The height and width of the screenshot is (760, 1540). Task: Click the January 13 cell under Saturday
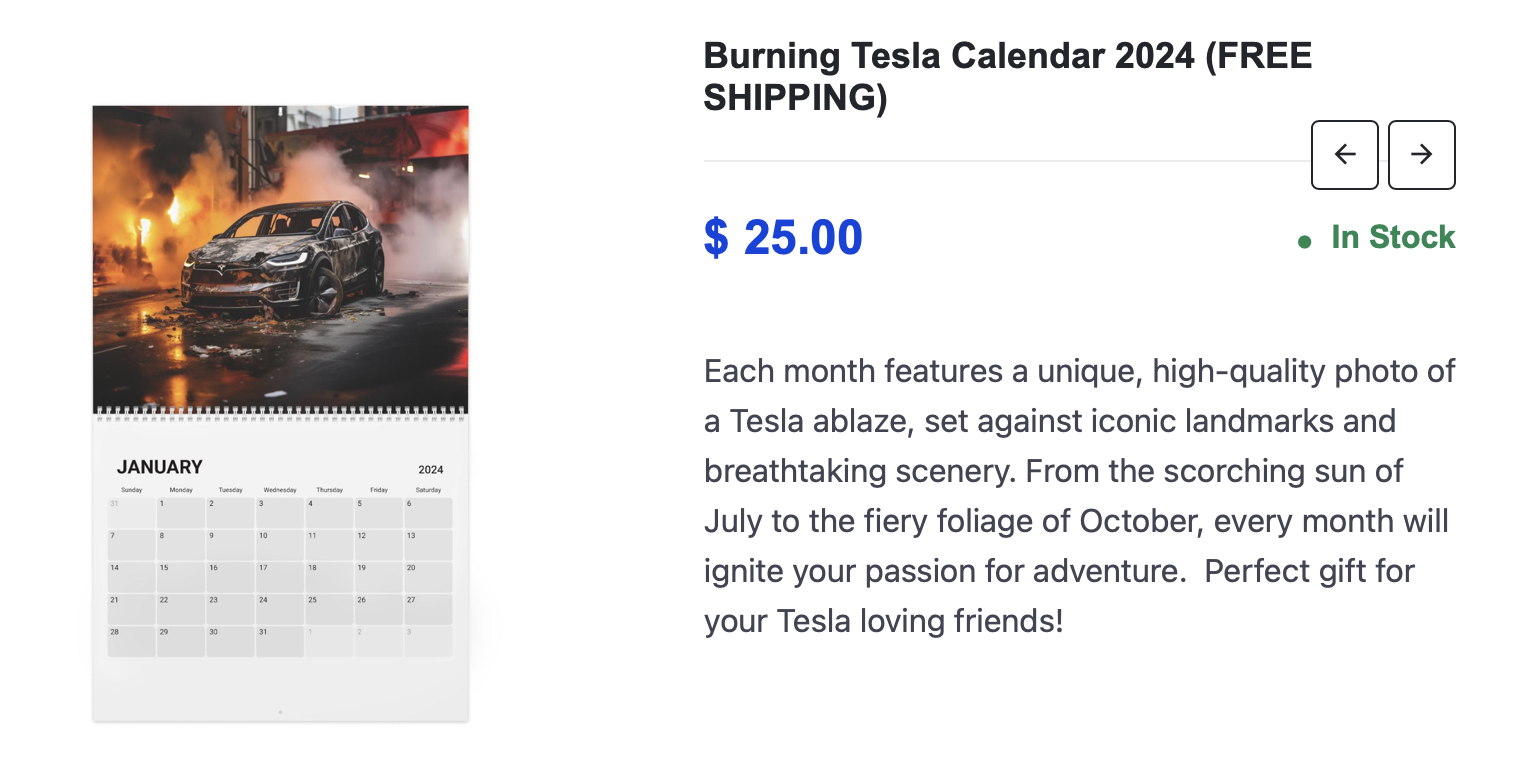tap(428, 545)
